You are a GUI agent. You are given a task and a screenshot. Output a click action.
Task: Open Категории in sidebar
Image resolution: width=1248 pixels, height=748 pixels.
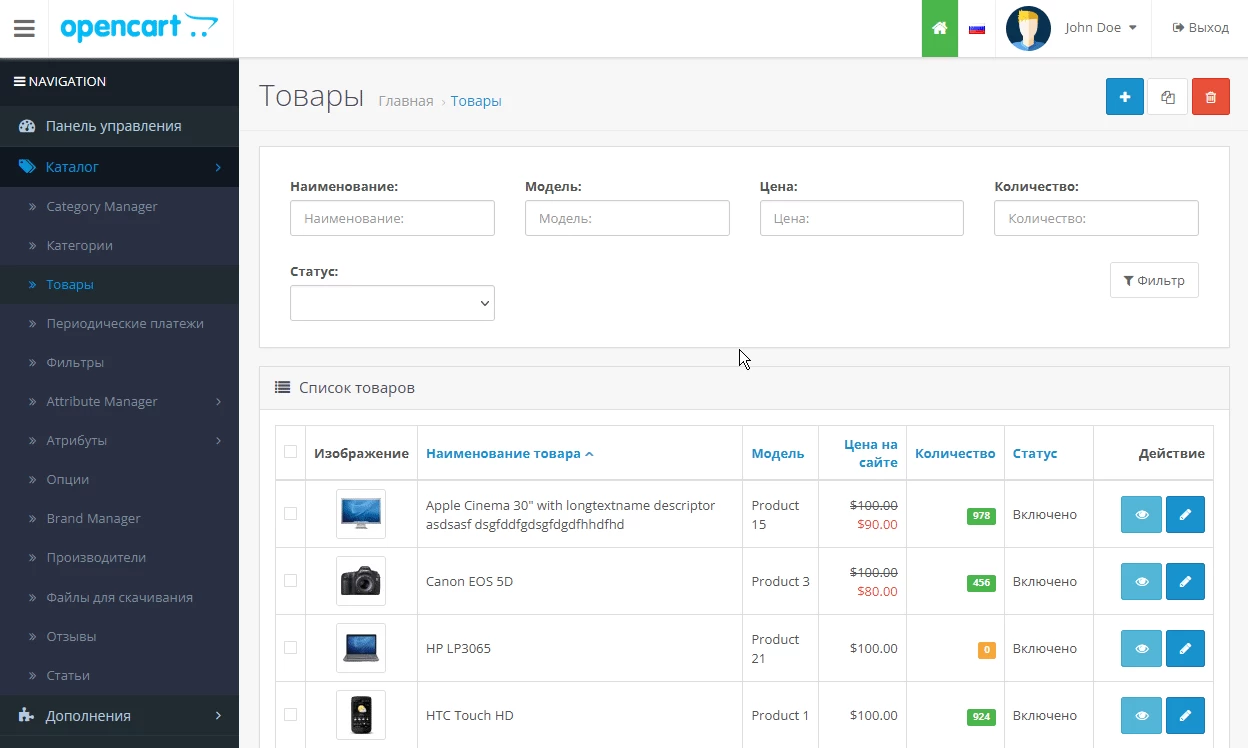[x=119, y=245]
